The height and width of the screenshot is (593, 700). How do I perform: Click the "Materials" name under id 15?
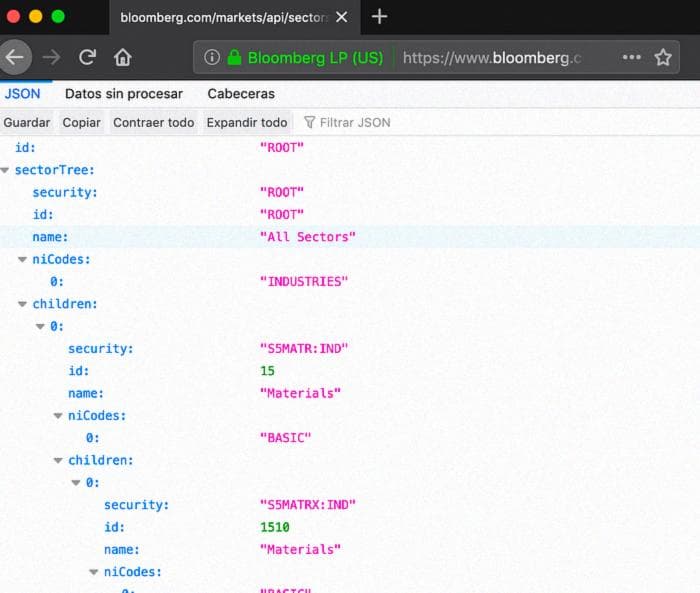[x=300, y=393]
